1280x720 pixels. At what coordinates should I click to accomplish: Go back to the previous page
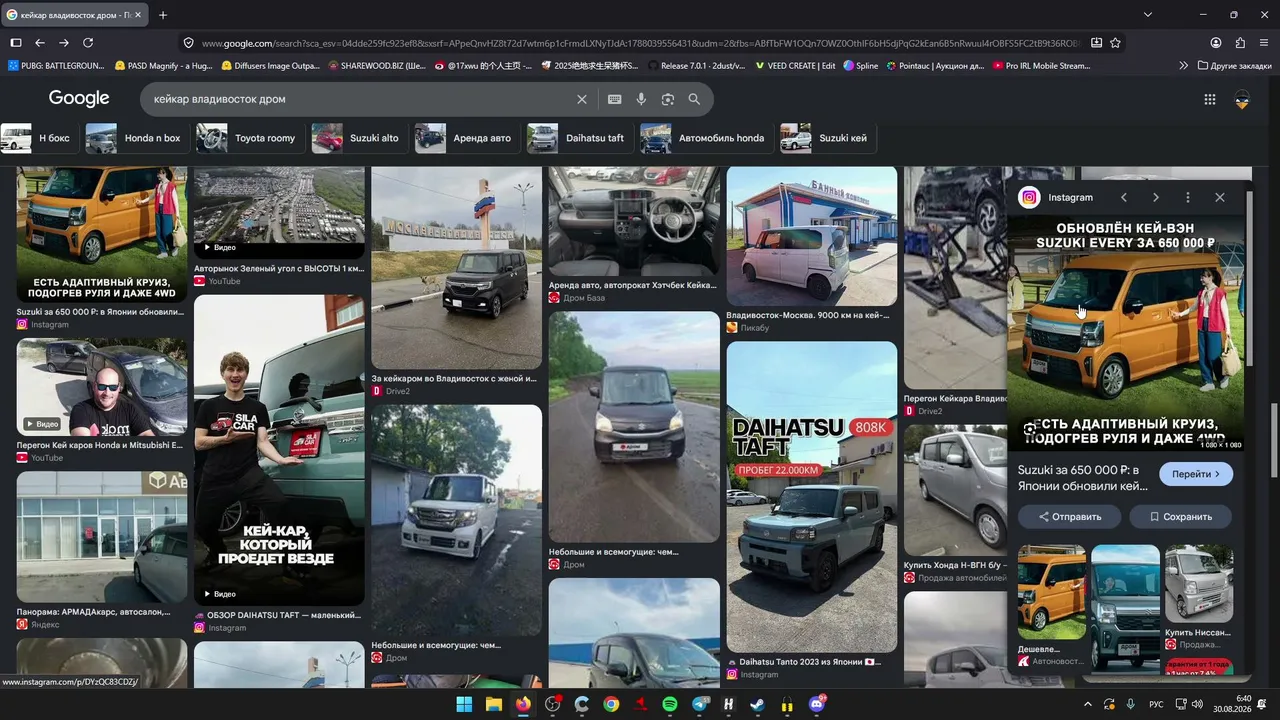[x=40, y=43]
